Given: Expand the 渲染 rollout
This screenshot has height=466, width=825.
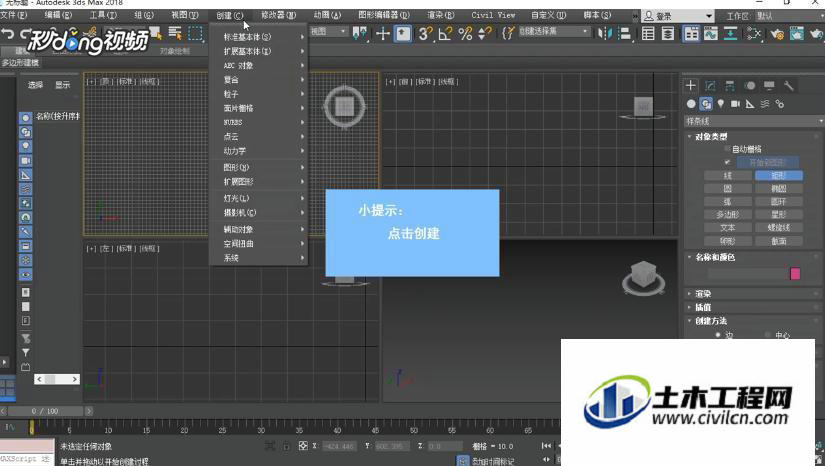Looking at the screenshot, I should coord(703,293).
